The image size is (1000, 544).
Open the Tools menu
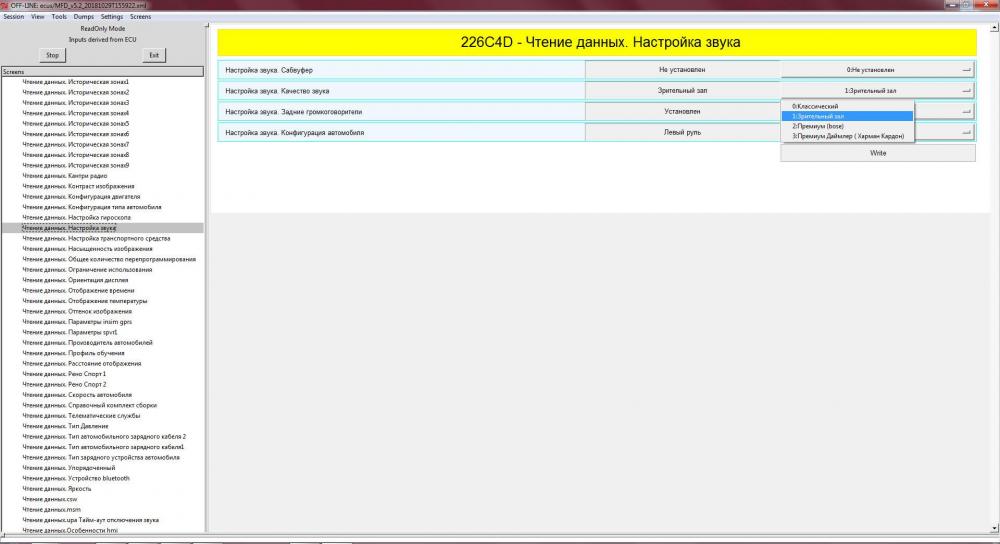point(59,17)
